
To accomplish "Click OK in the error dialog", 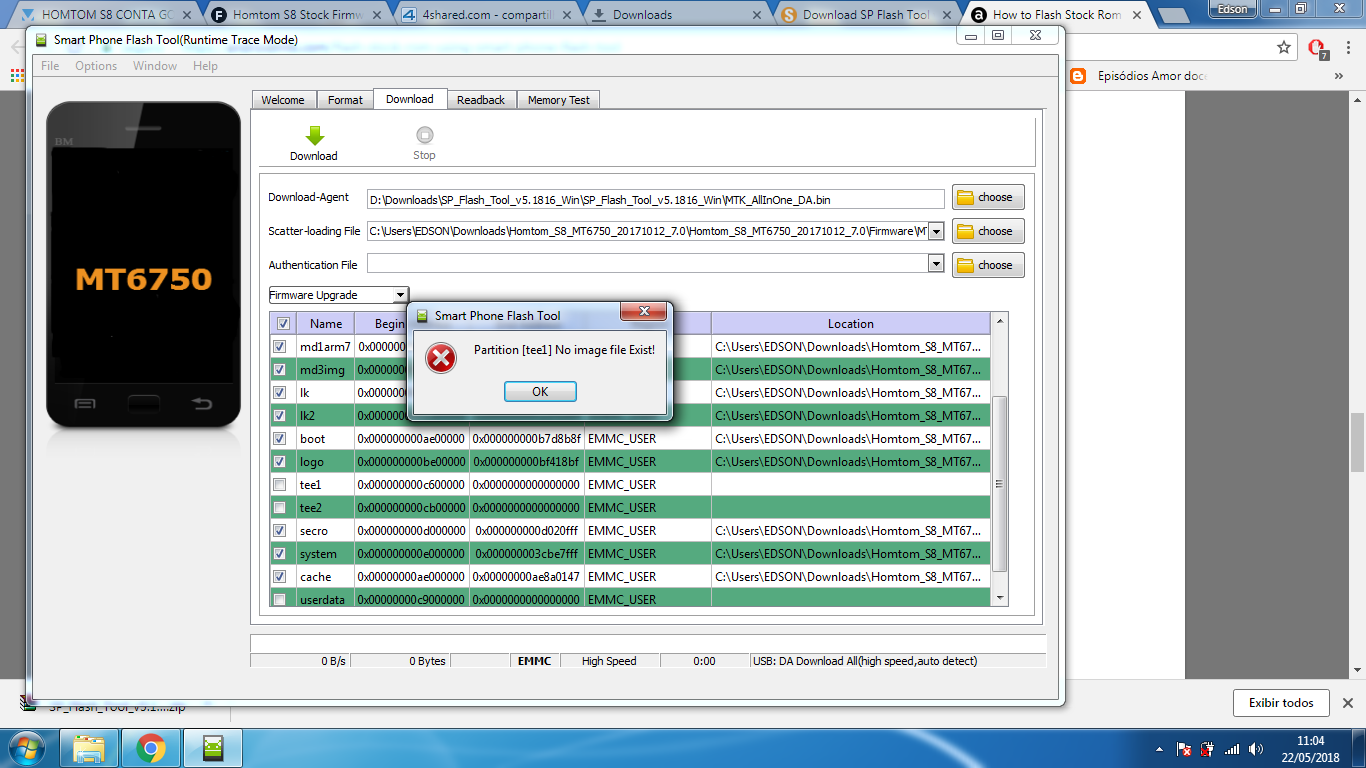I will coord(540,391).
